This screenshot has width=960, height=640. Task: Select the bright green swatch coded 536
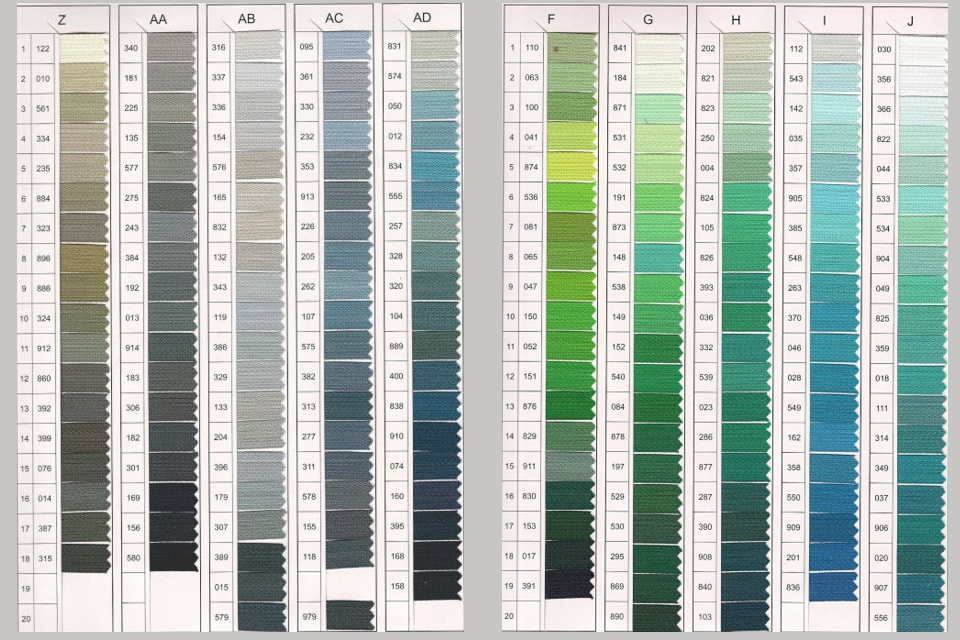tap(571, 197)
